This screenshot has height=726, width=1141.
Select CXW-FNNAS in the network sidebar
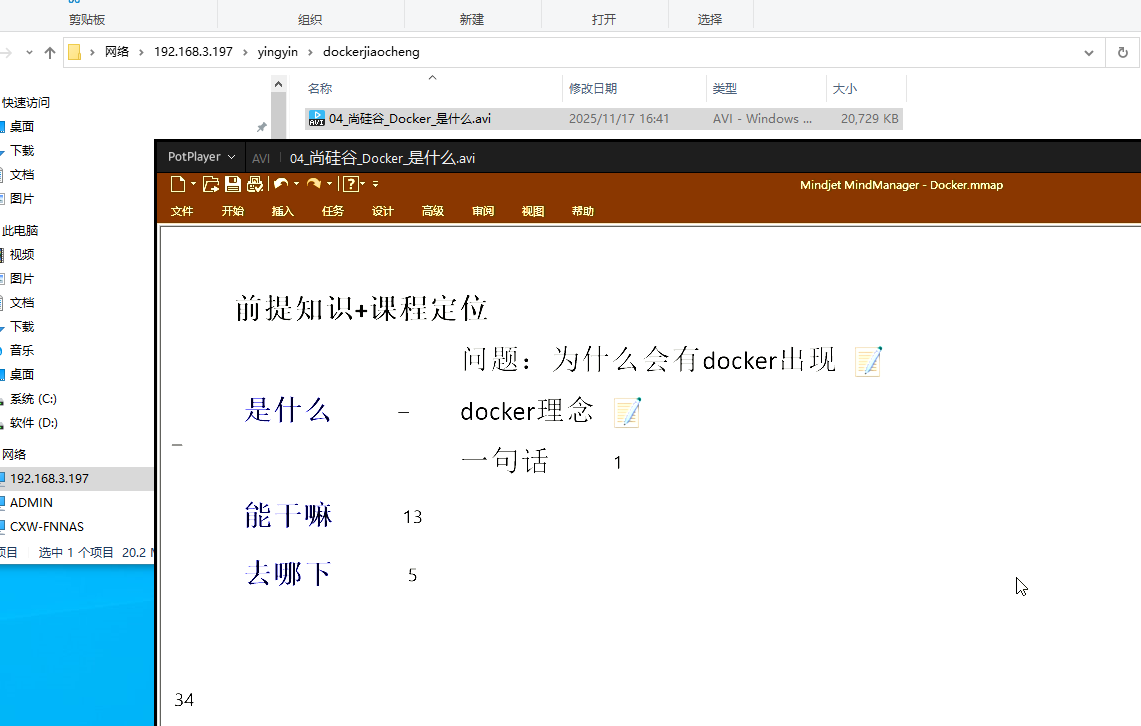(x=47, y=526)
